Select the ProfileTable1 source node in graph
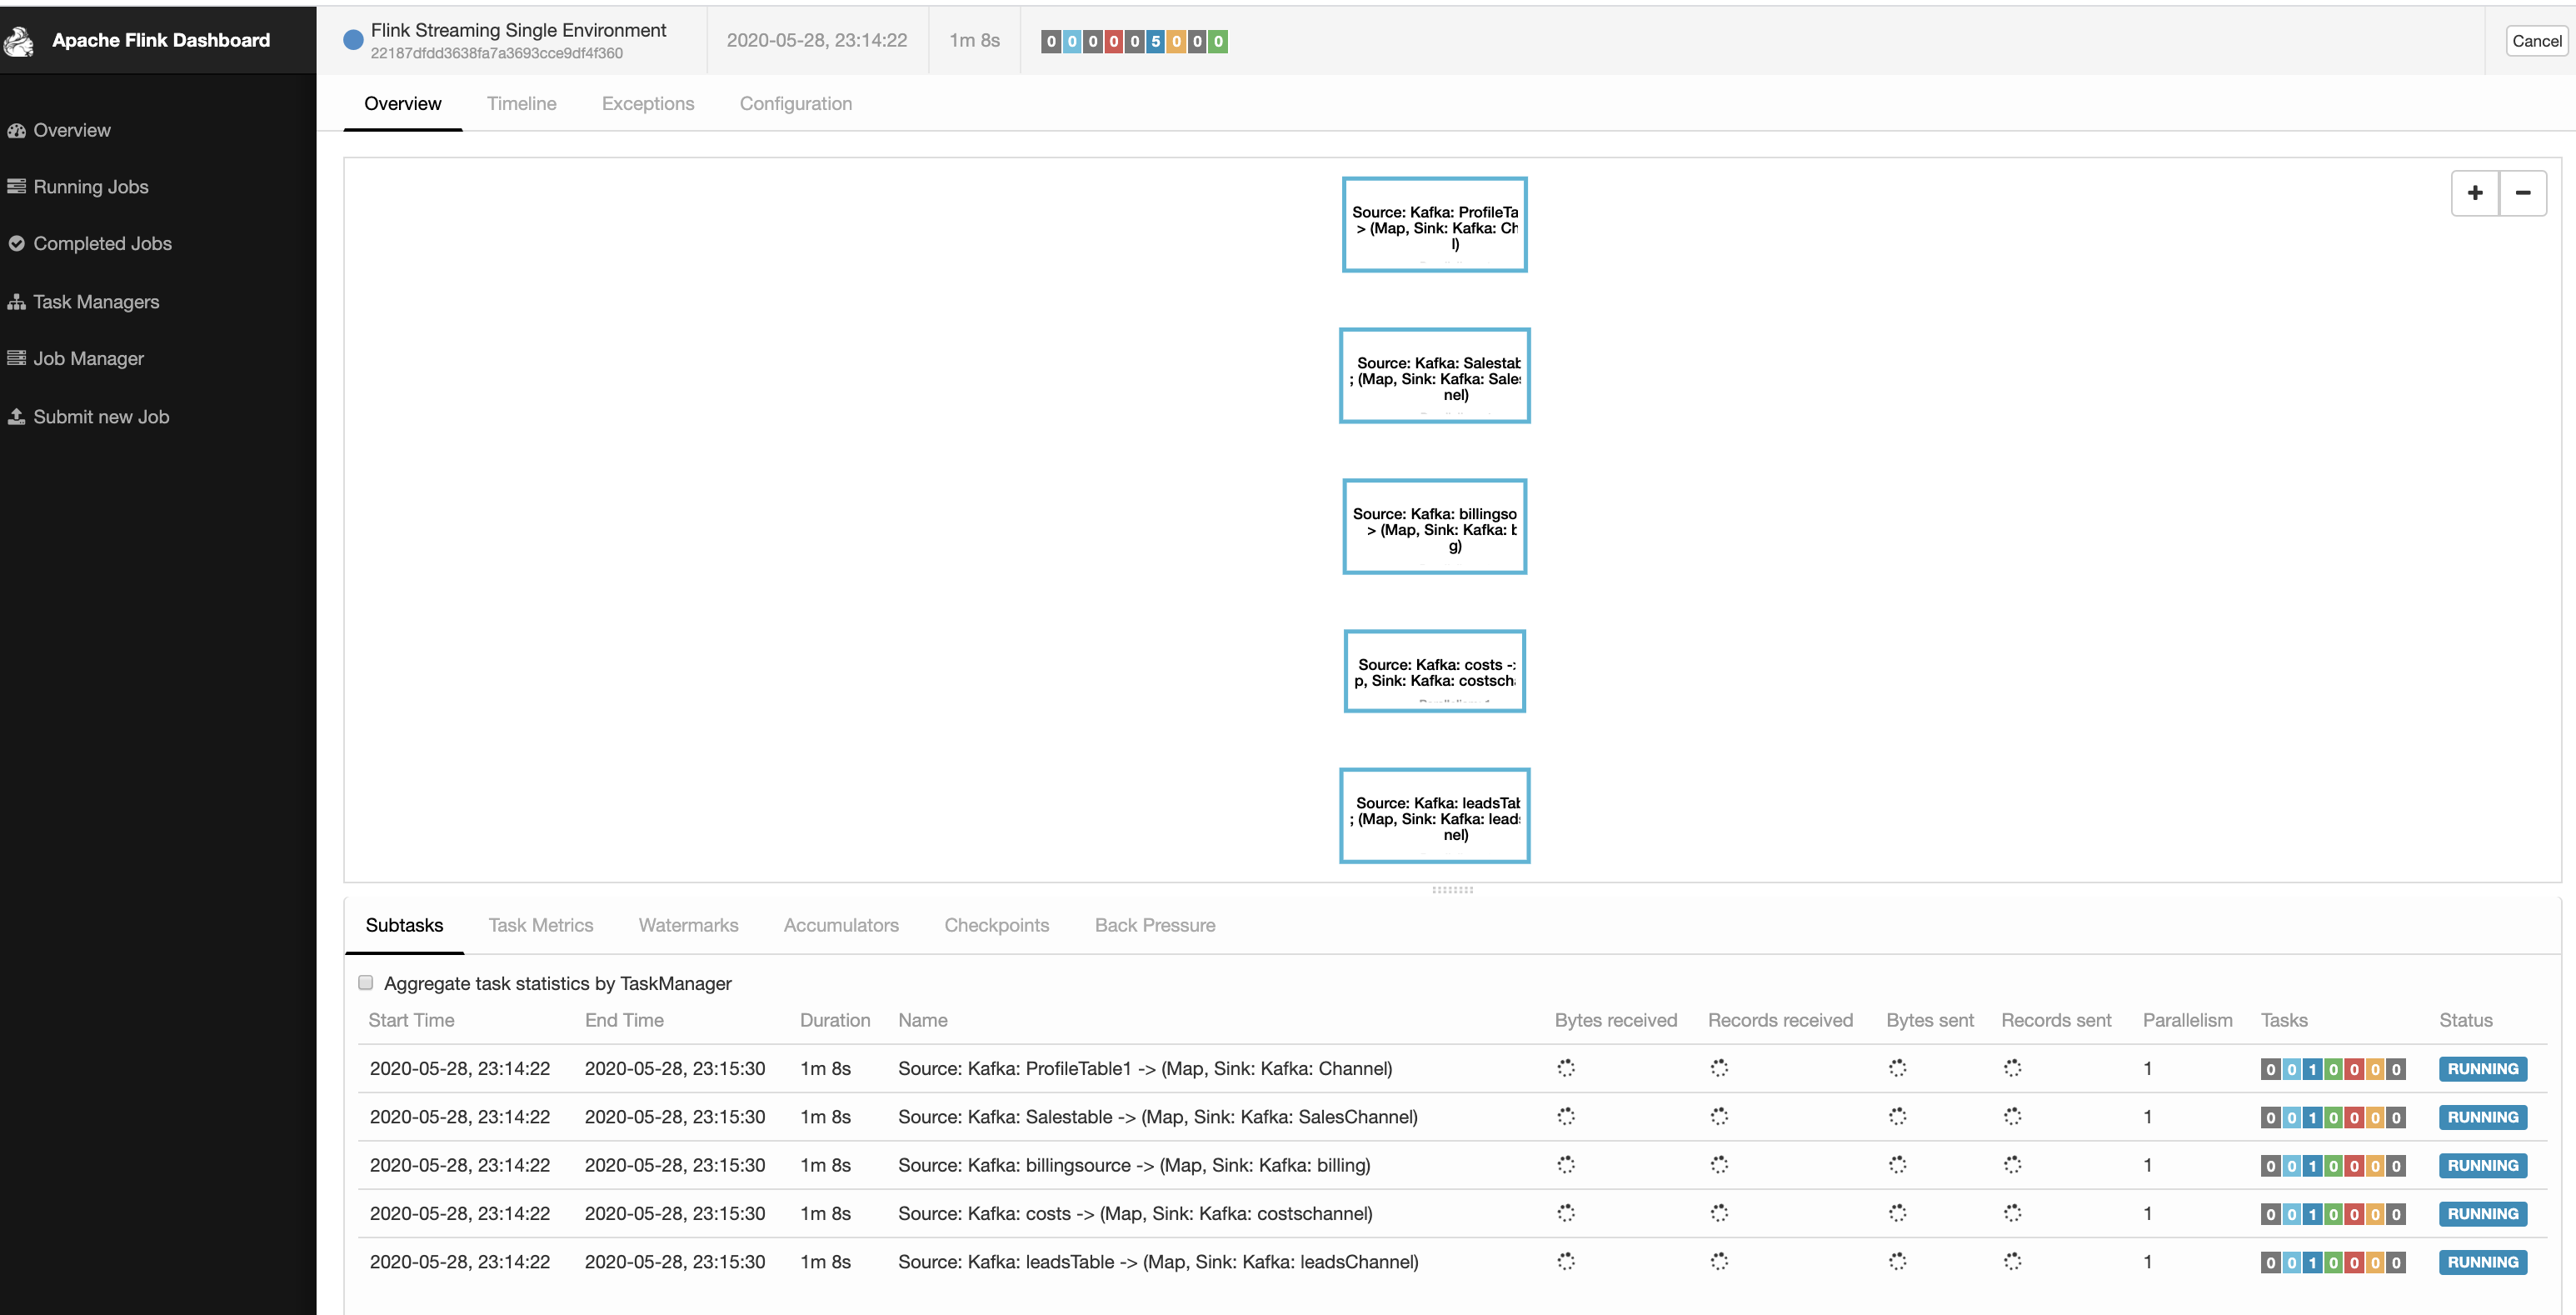The width and height of the screenshot is (2576, 1315). (x=1434, y=225)
